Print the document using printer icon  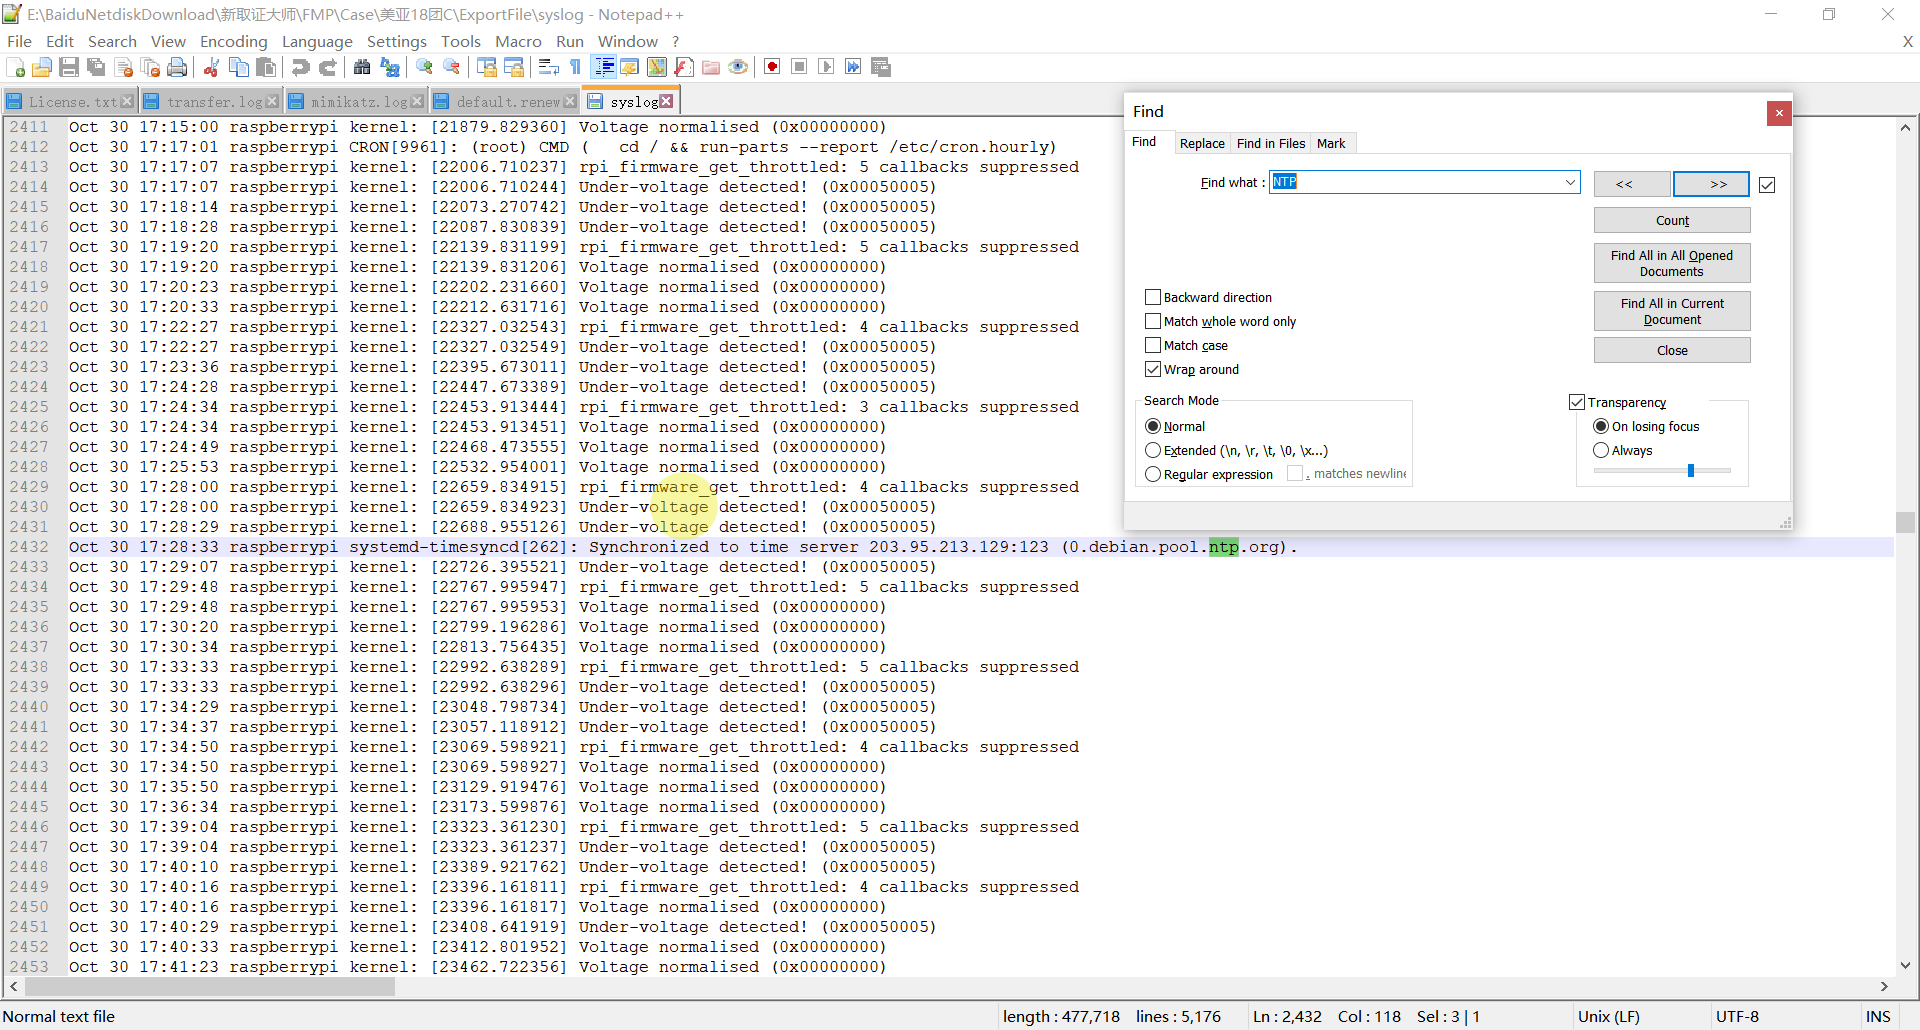click(x=178, y=67)
